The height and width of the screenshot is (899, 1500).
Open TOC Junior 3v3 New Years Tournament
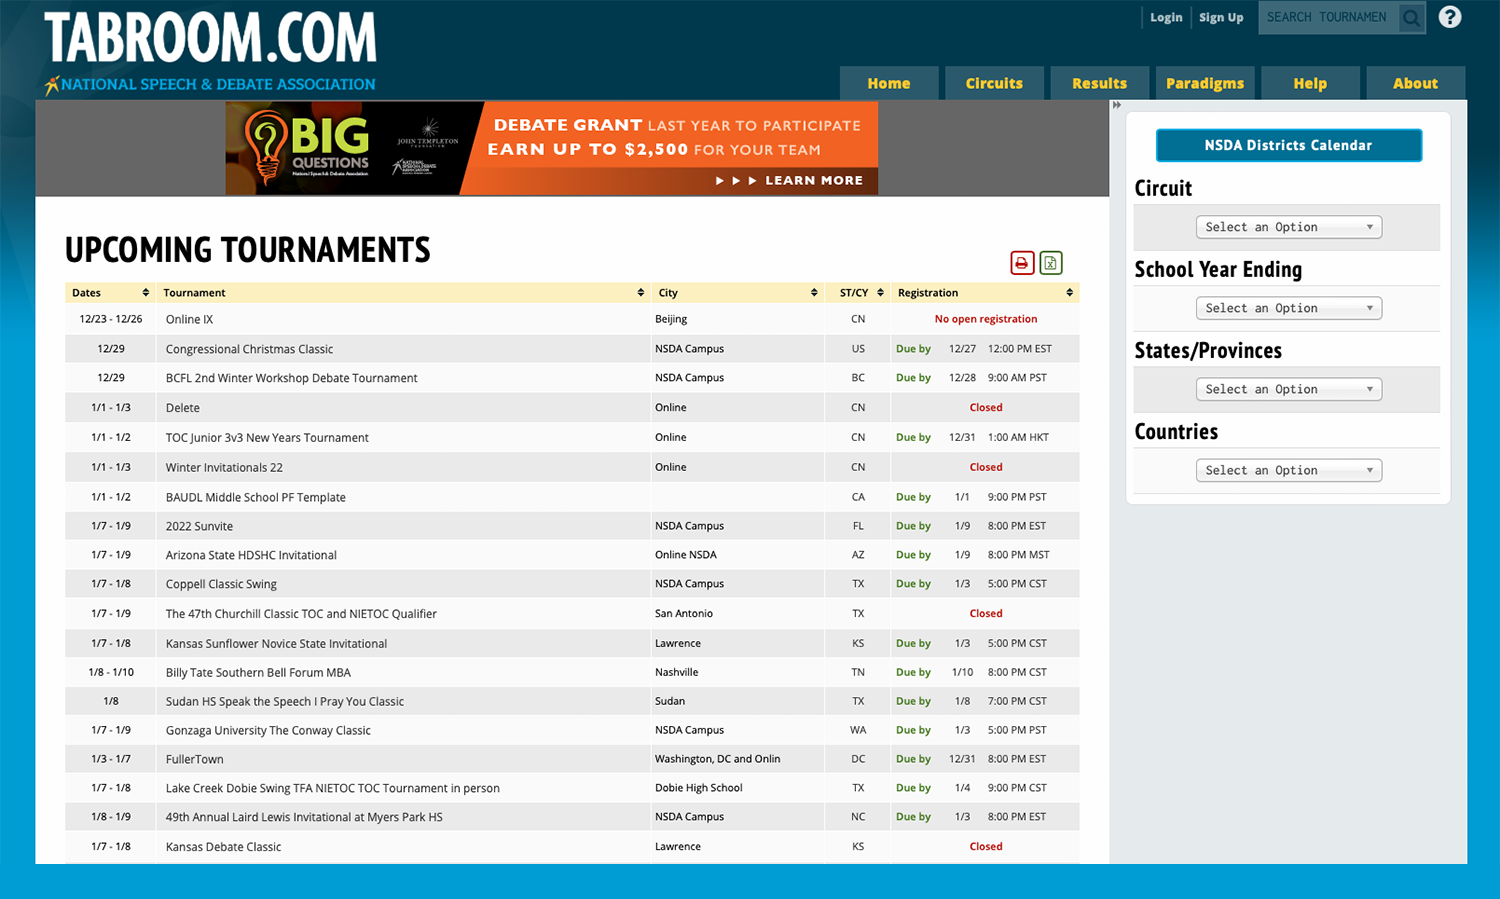267,438
